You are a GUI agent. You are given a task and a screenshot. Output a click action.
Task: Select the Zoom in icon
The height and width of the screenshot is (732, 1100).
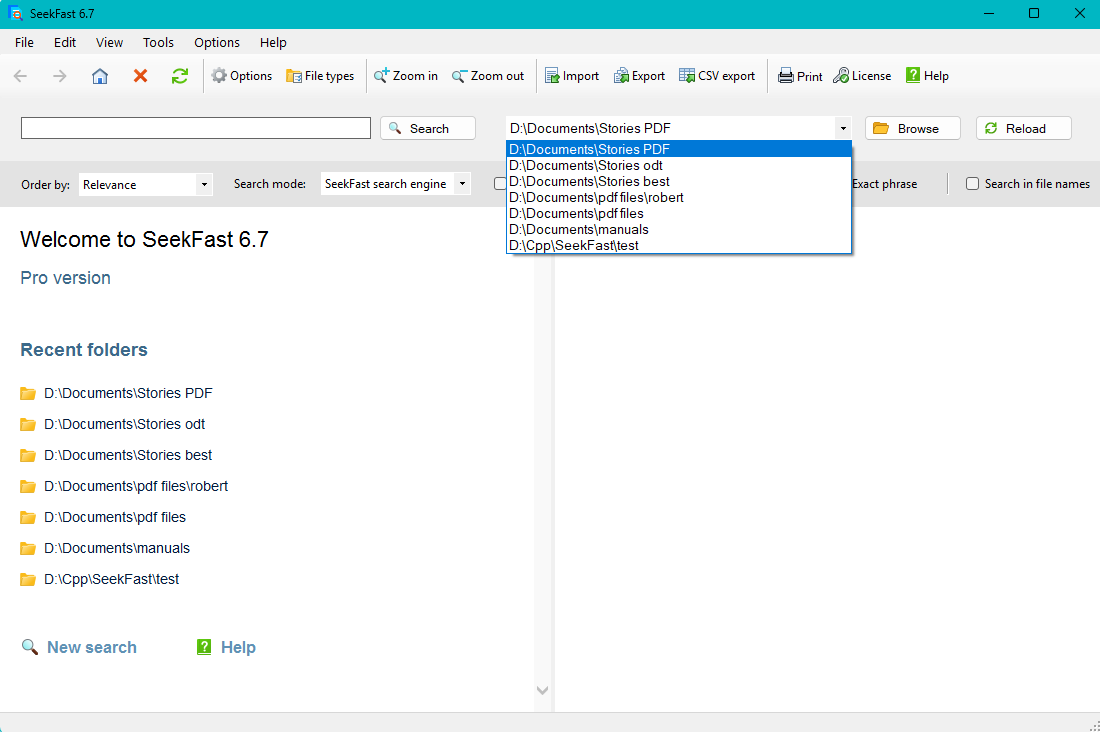[x=405, y=75]
